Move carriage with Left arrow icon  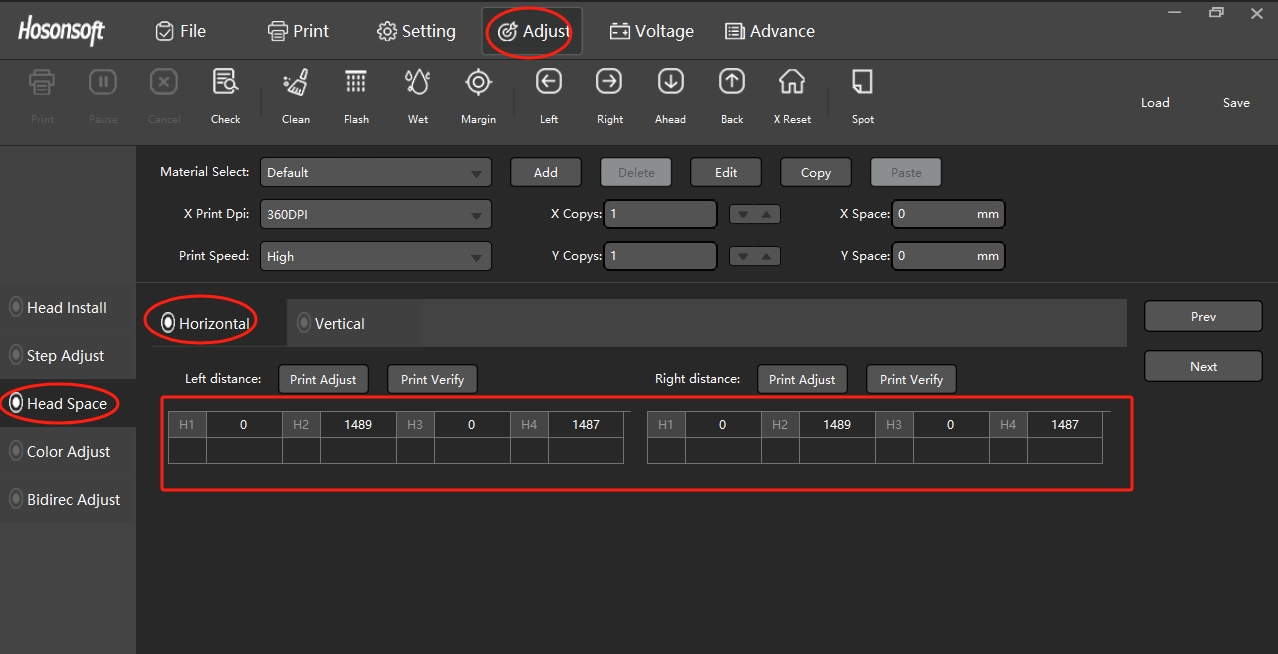point(548,82)
